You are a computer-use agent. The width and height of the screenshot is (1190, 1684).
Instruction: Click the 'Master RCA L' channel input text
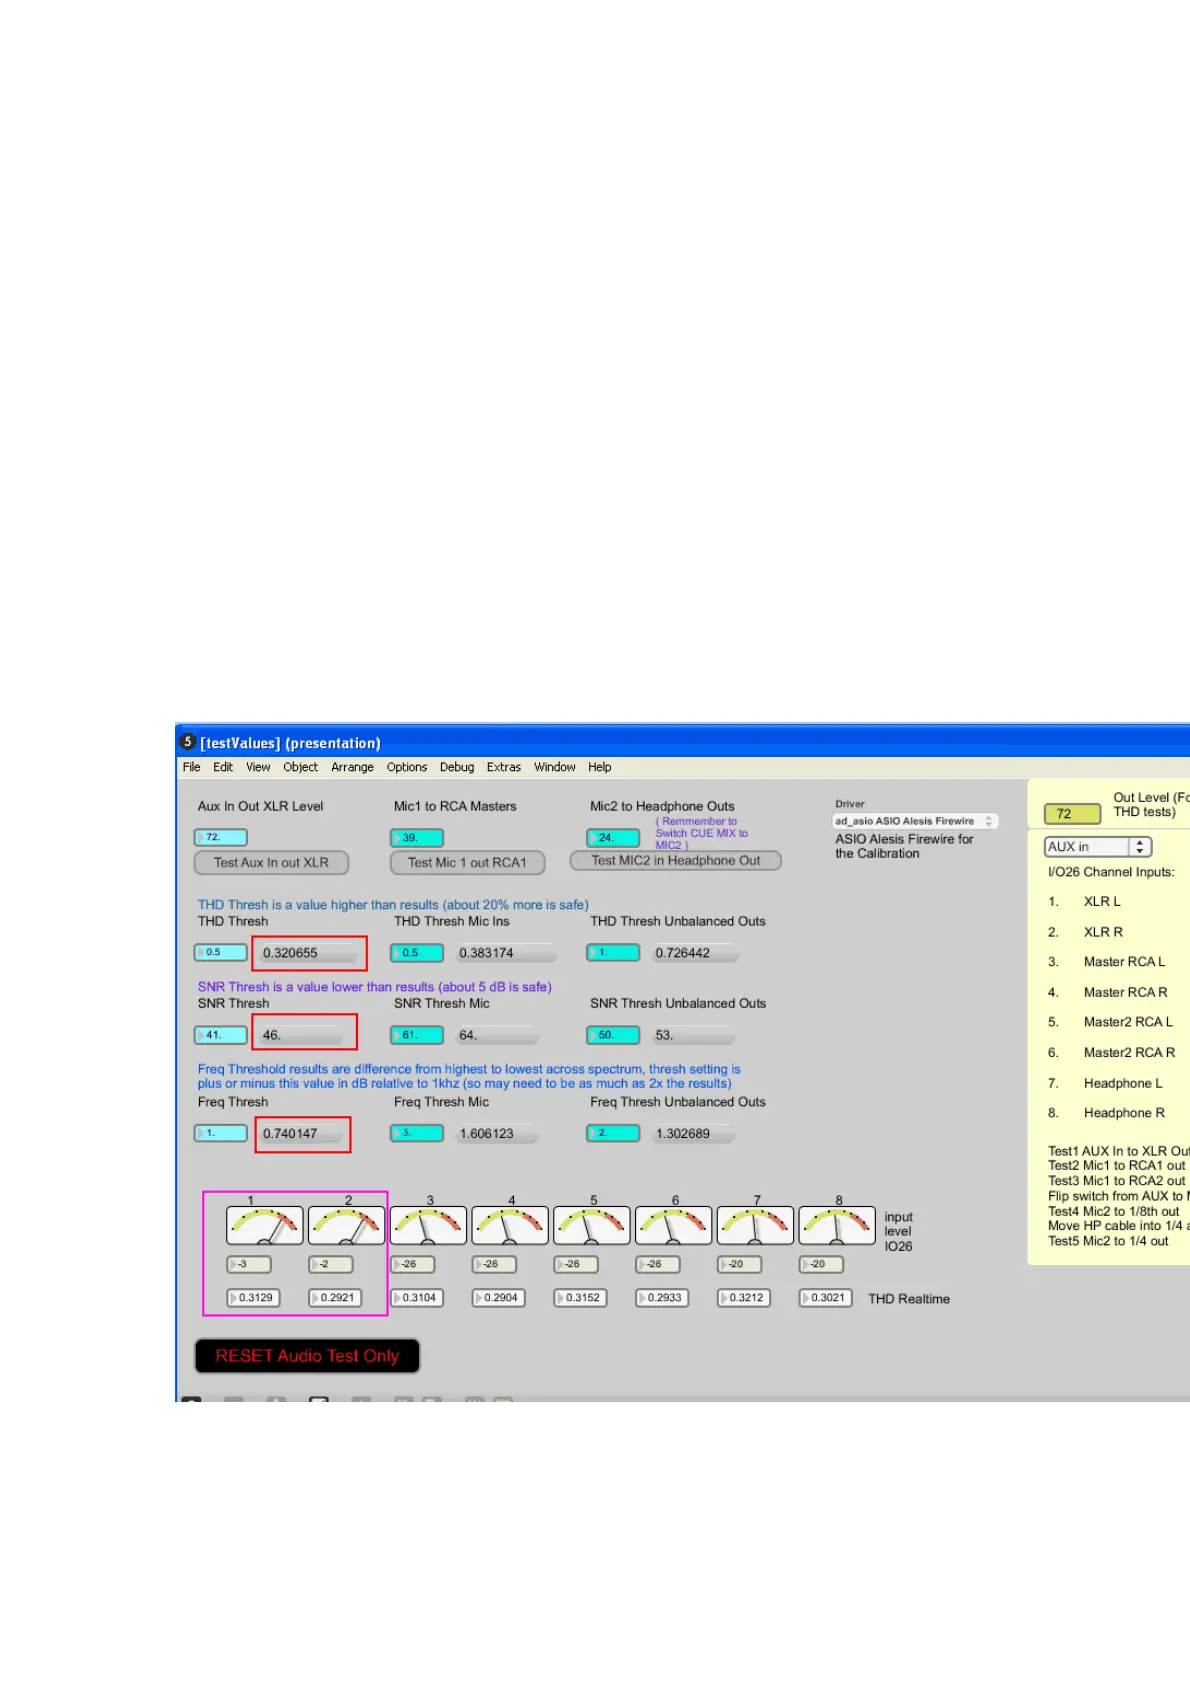click(1124, 962)
